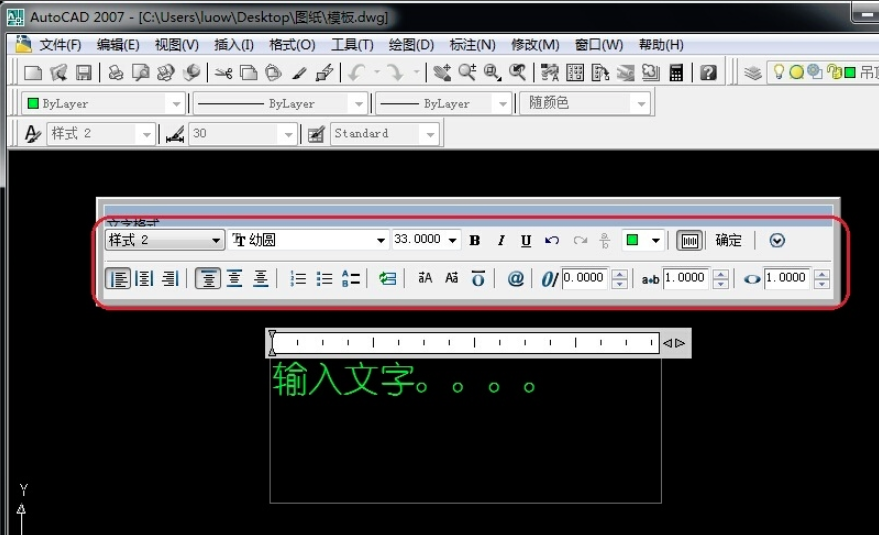Click the oblique angle 0.0000 field
The image size is (879, 535).
click(584, 278)
